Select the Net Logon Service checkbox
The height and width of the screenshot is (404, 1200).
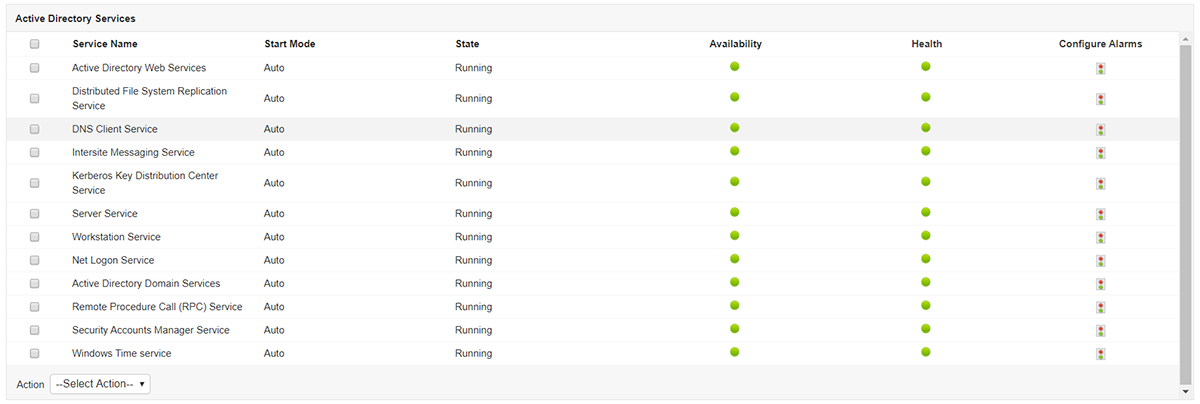35,261
